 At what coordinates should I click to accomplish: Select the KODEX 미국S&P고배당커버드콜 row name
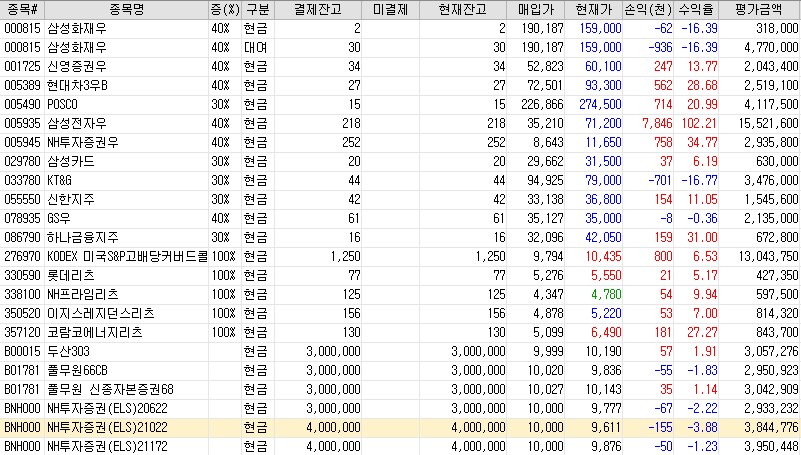(127, 256)
